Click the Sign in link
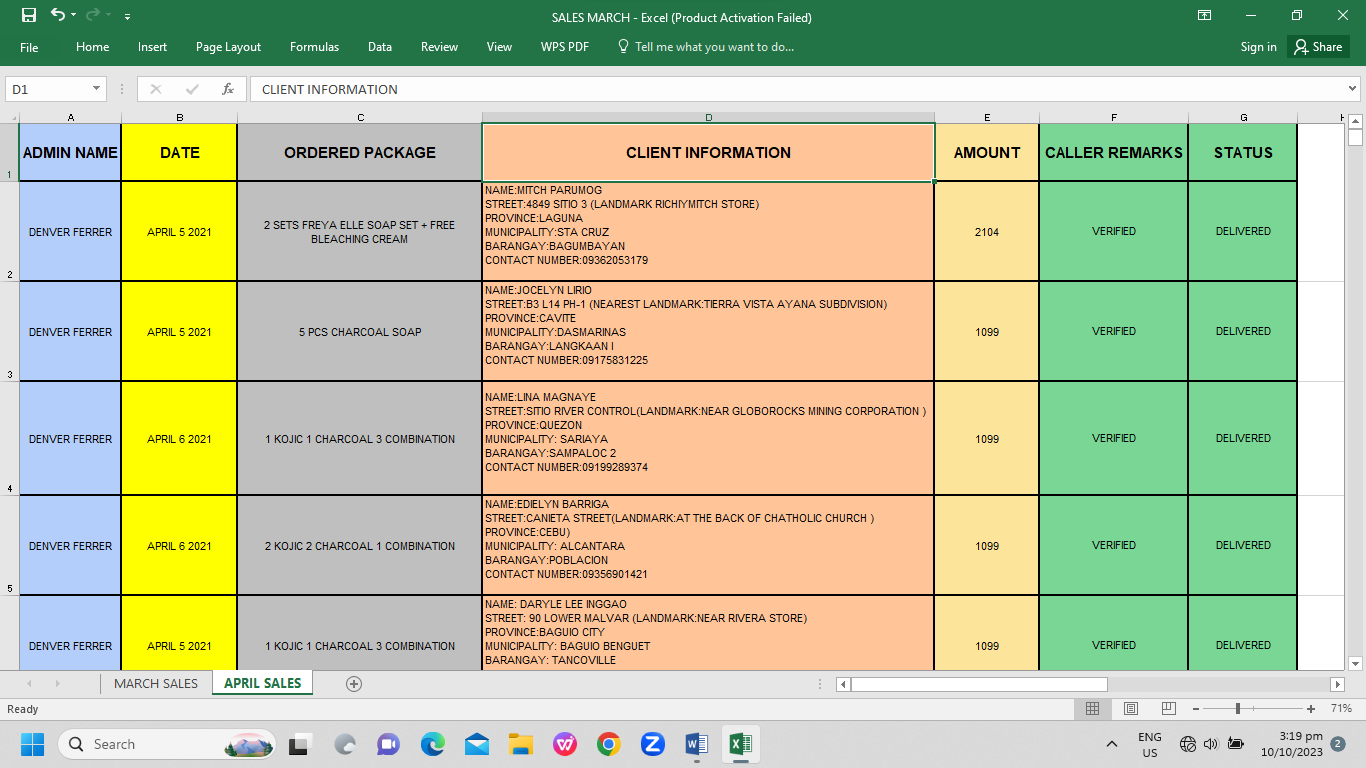Image resolution: width=1366 pixels, height=768 pixels. (1258, 47)
